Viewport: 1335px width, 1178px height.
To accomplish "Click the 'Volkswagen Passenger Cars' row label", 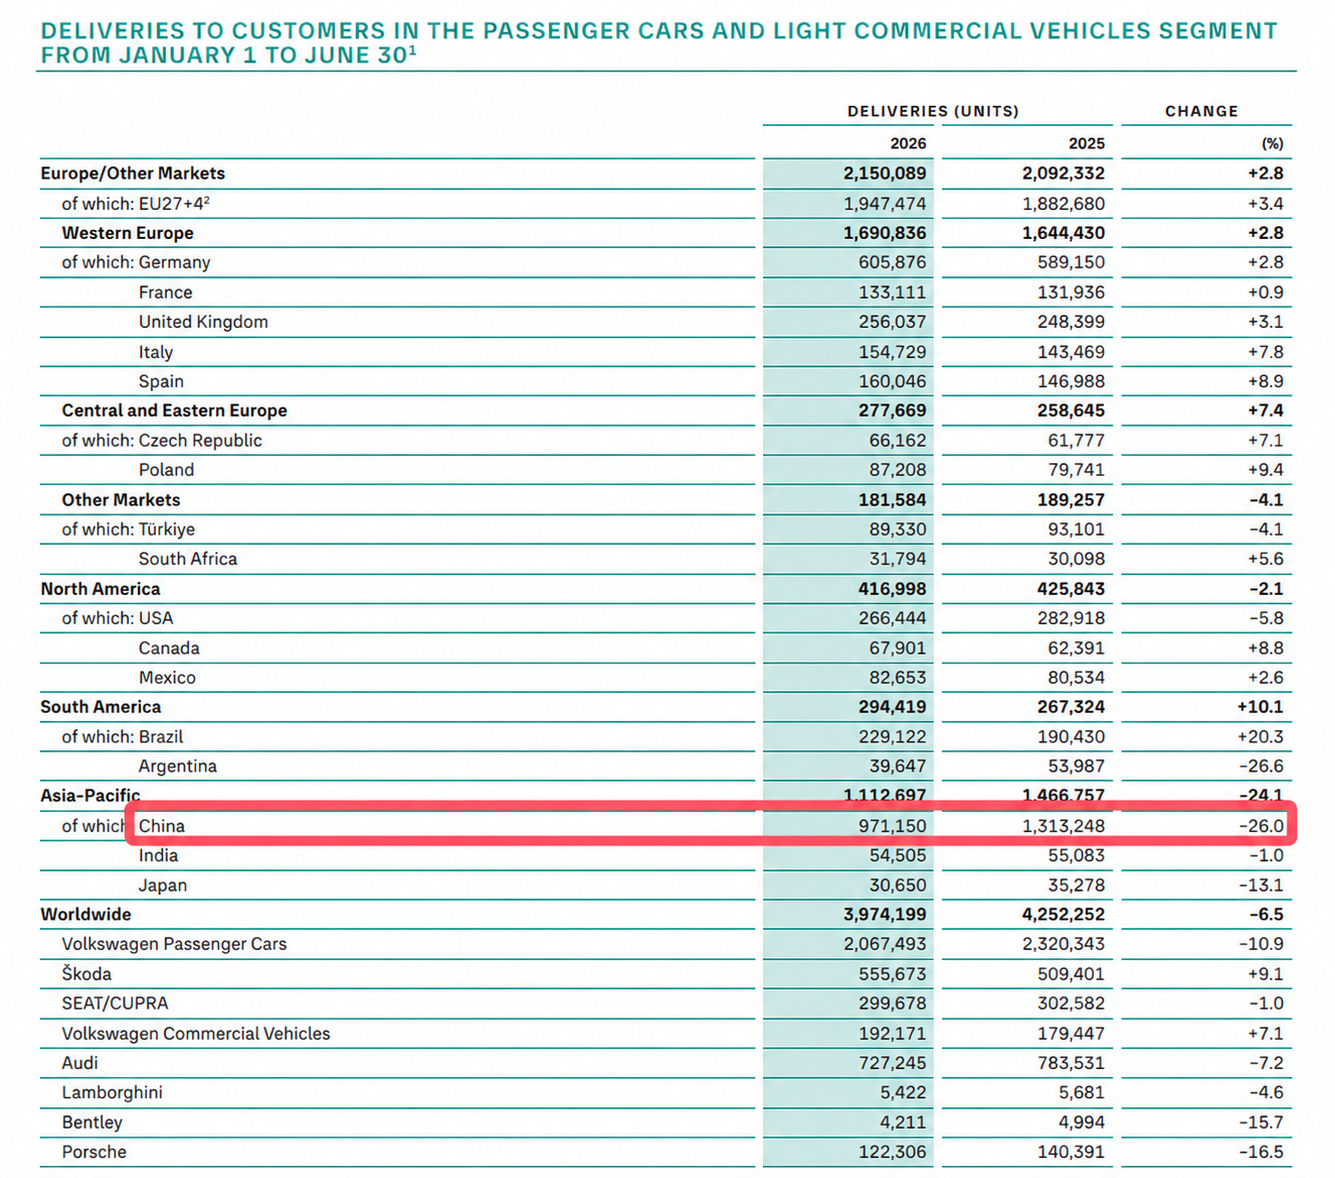I will (174, 943).
